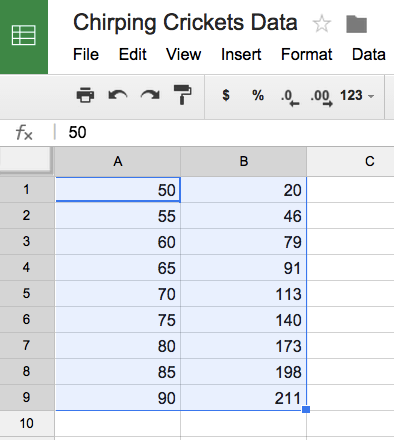
Task: Redo the last action
Action: point(150,96)
